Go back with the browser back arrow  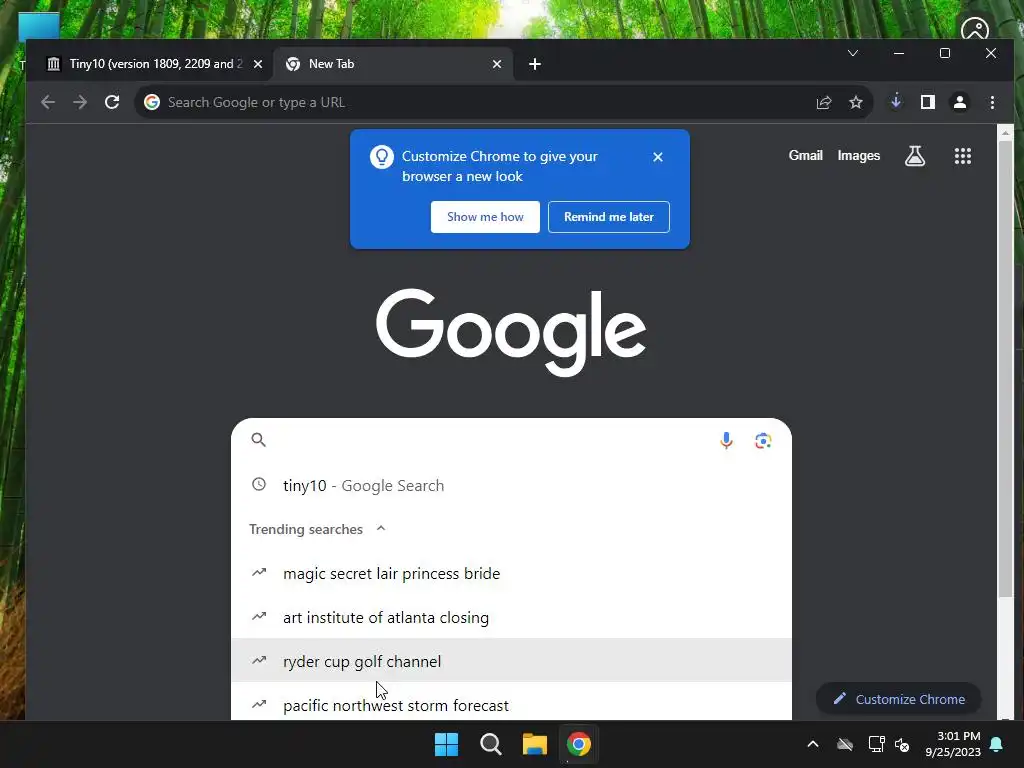point(48,103)
